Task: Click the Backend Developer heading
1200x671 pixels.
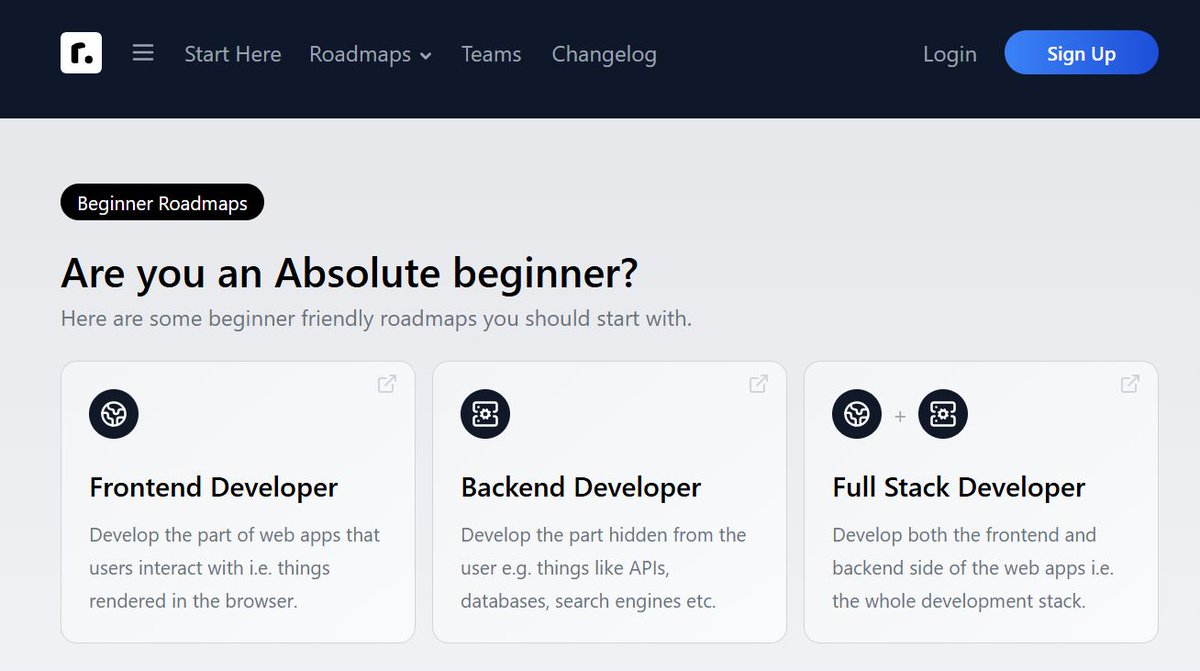Action: tap(579, 487)
